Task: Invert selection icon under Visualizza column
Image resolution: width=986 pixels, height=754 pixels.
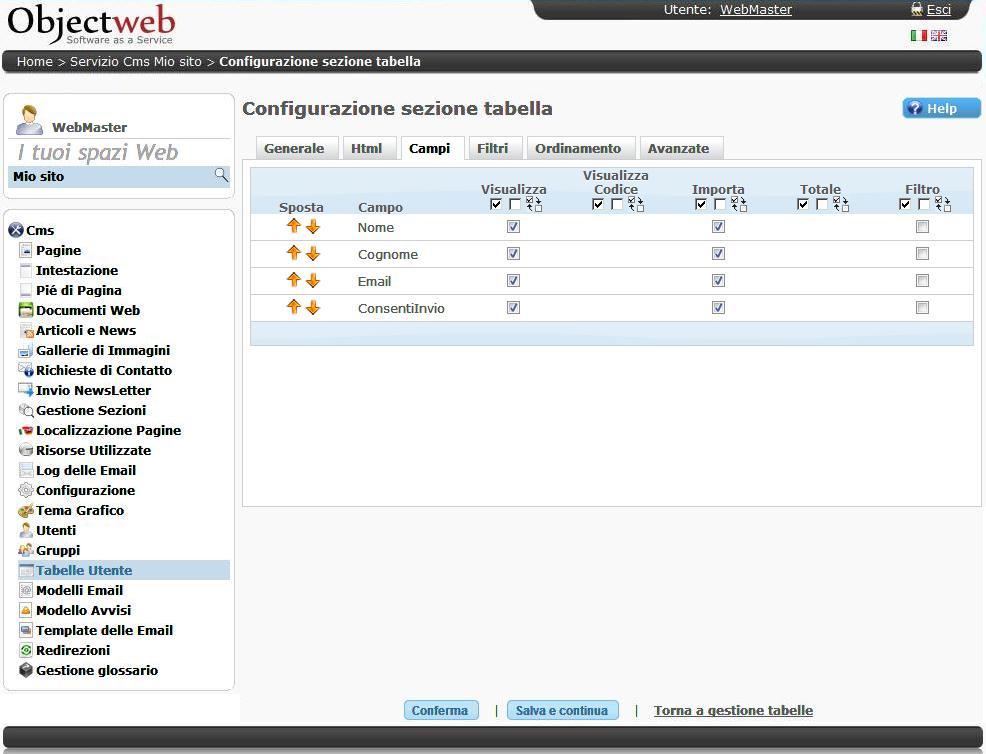Action: [x=534, y=204]
